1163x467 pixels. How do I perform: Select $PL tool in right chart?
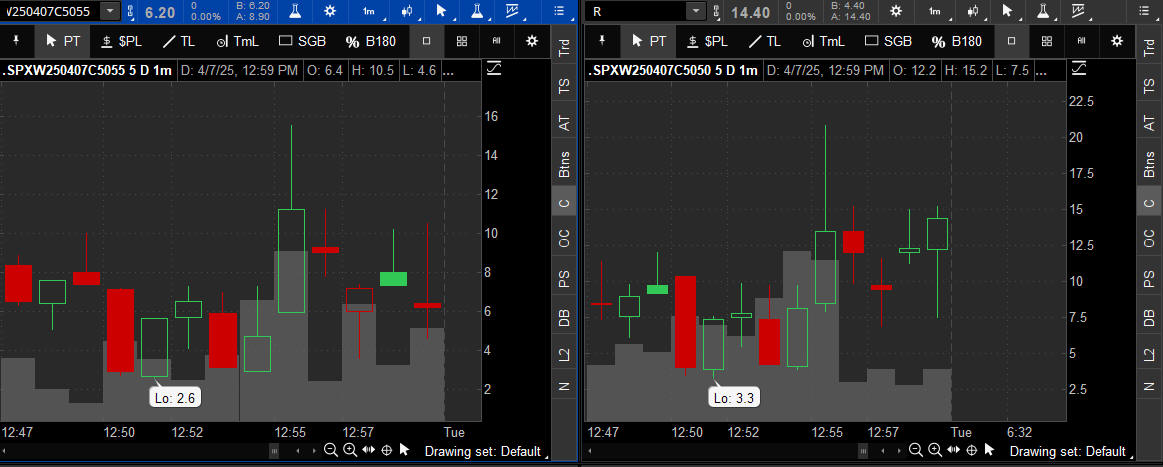(x=707, y=42)
